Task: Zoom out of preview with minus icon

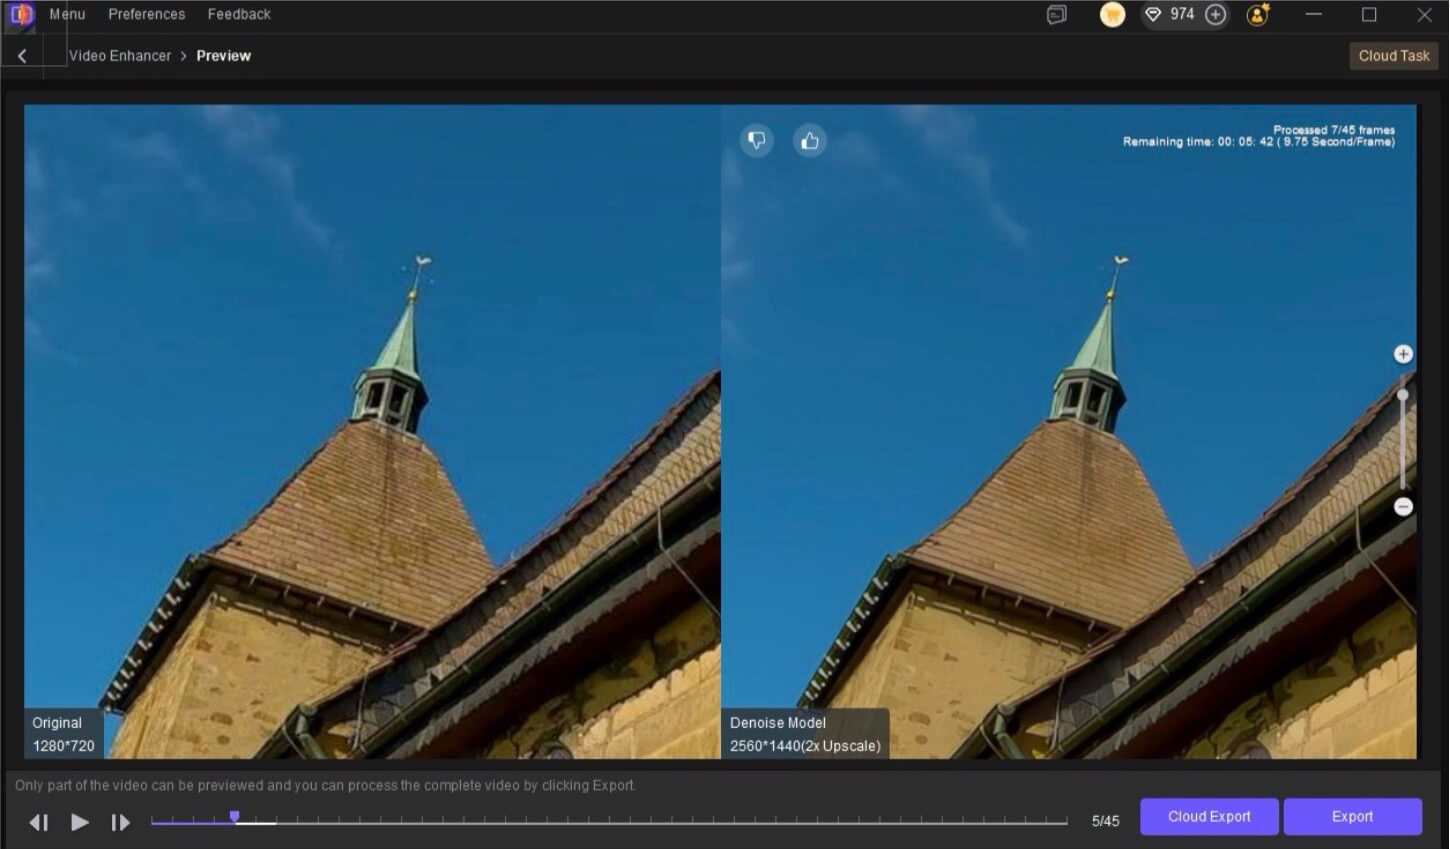Action: [1403, 507]
